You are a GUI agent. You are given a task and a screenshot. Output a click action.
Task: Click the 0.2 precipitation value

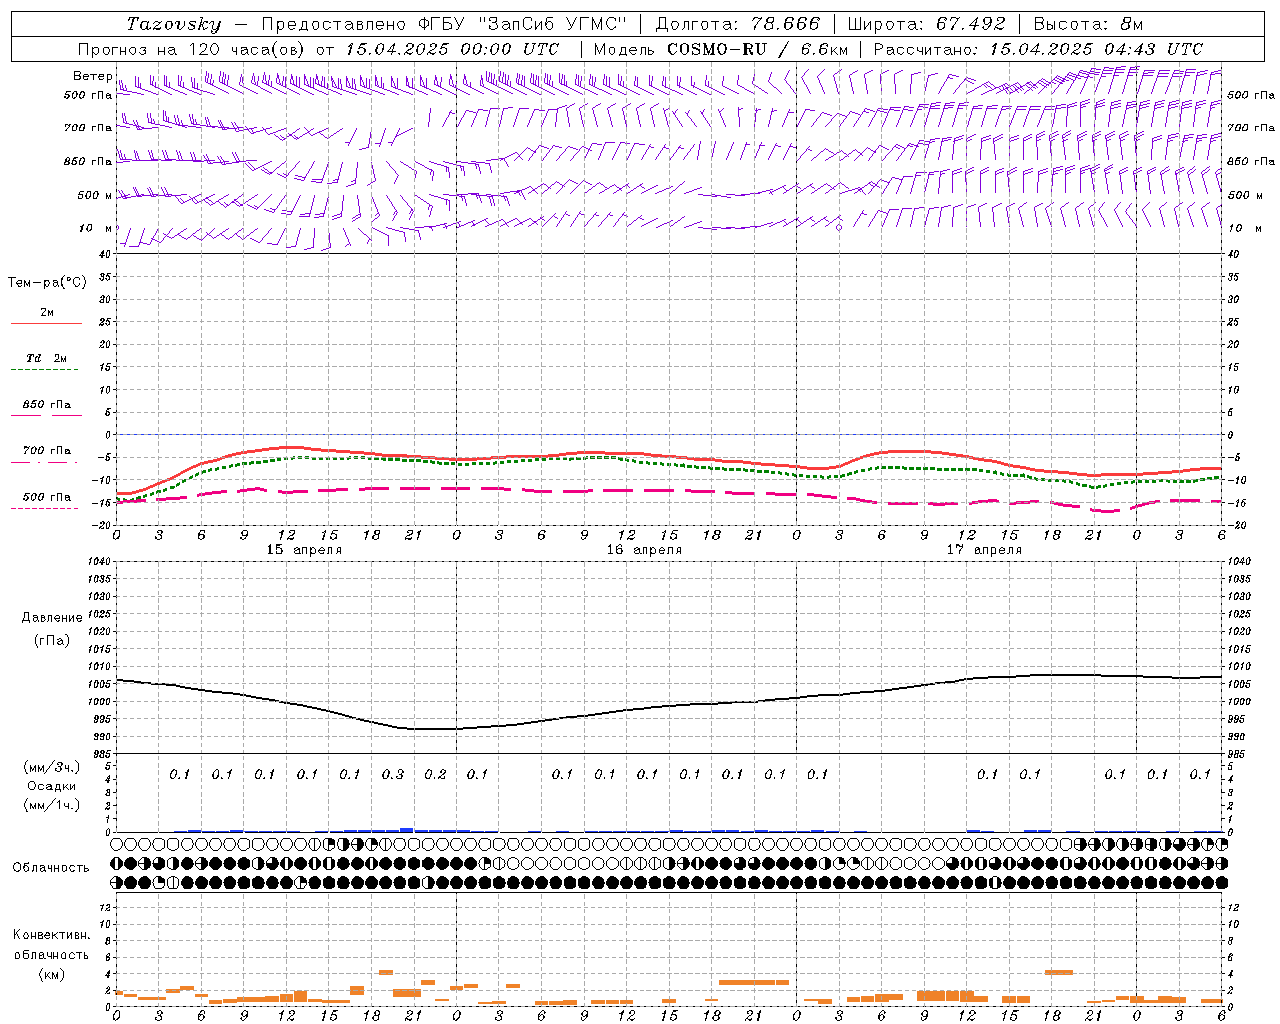click(x=435, y=774)
